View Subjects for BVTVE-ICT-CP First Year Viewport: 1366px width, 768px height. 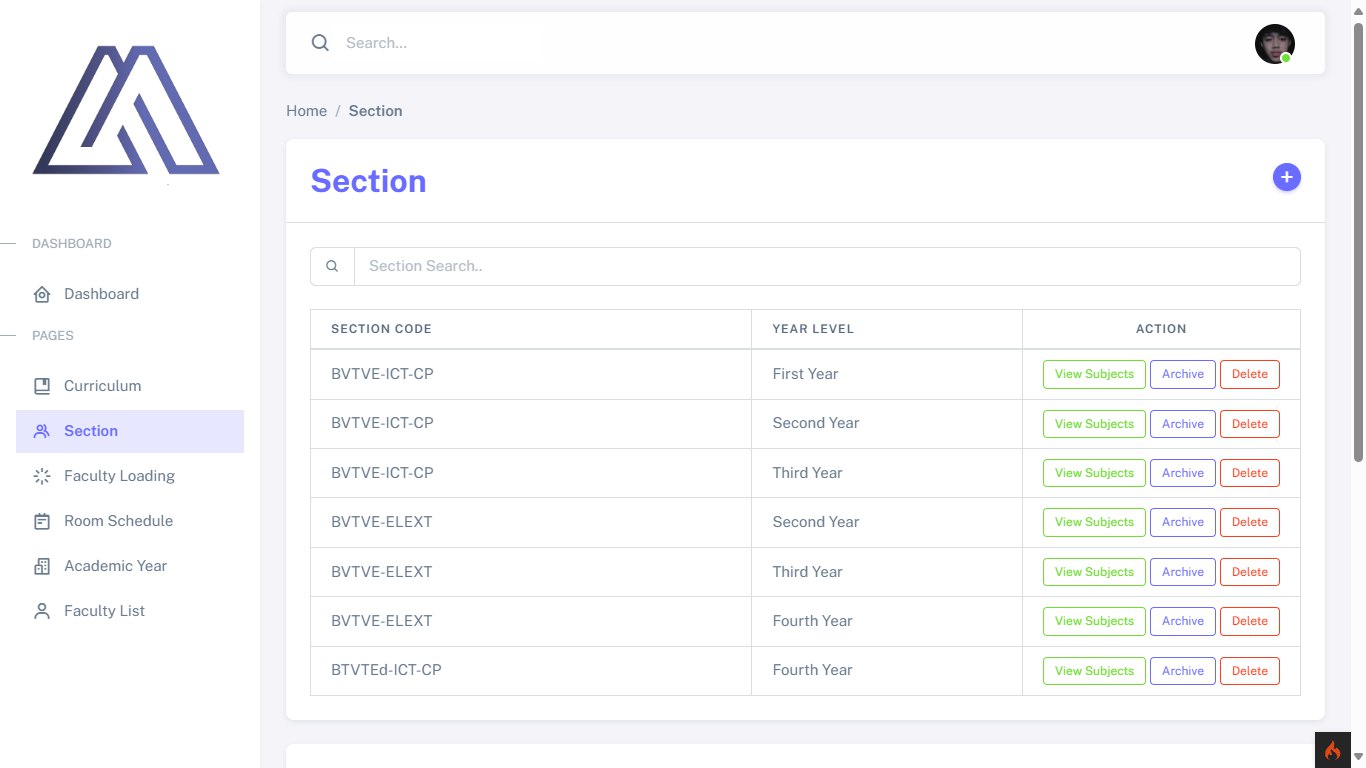[1094, 374]
